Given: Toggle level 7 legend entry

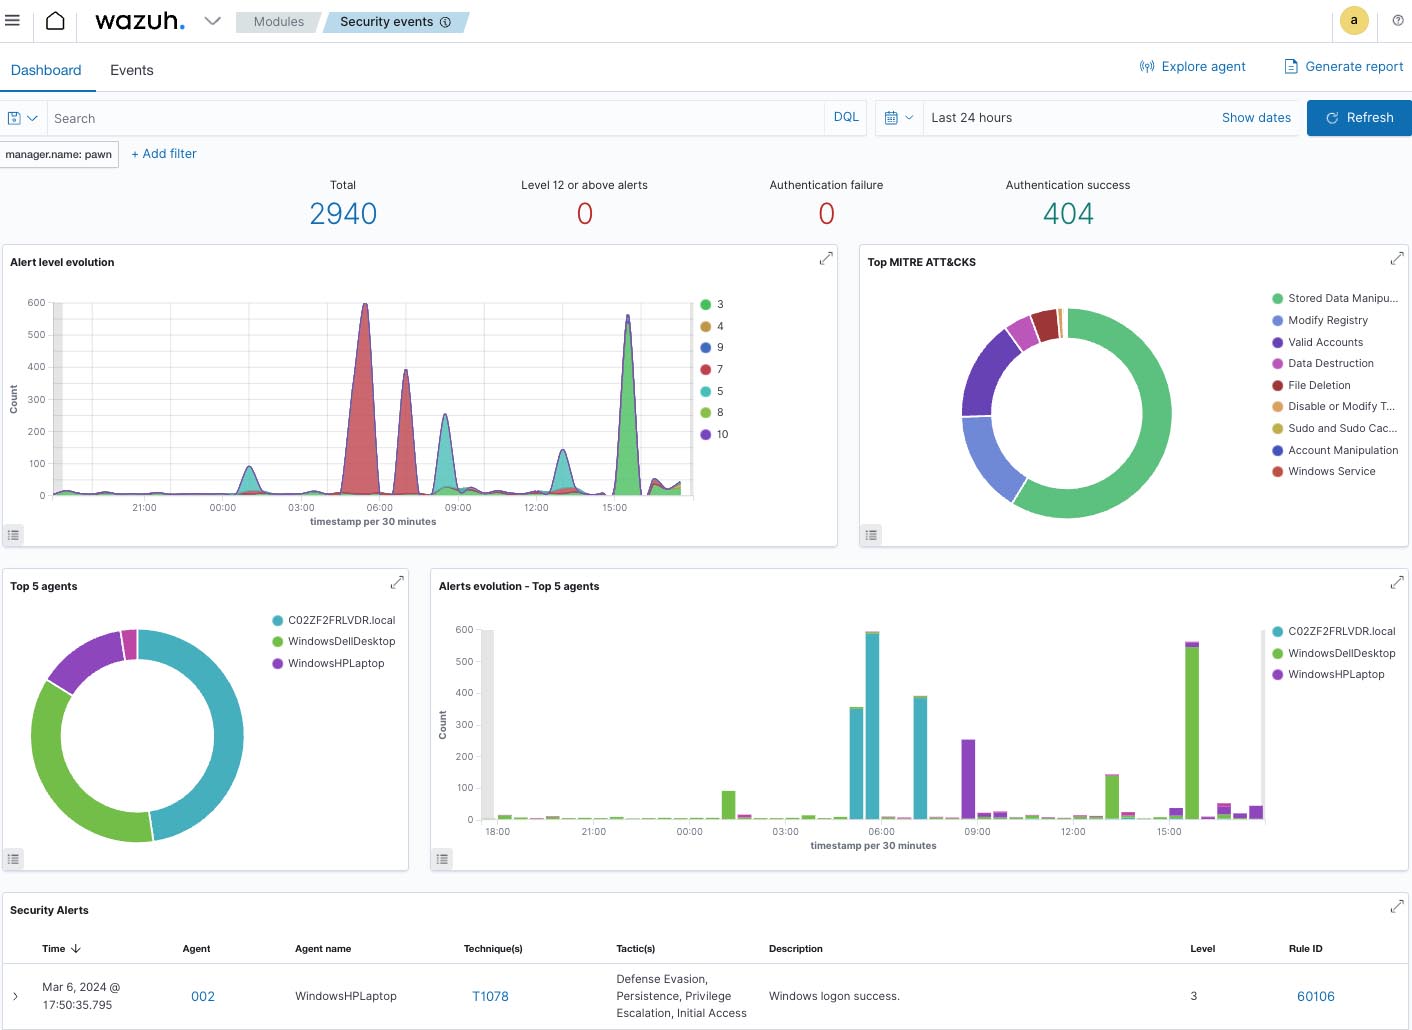Looking at the screenshot, I should click(x=712, y=370).
